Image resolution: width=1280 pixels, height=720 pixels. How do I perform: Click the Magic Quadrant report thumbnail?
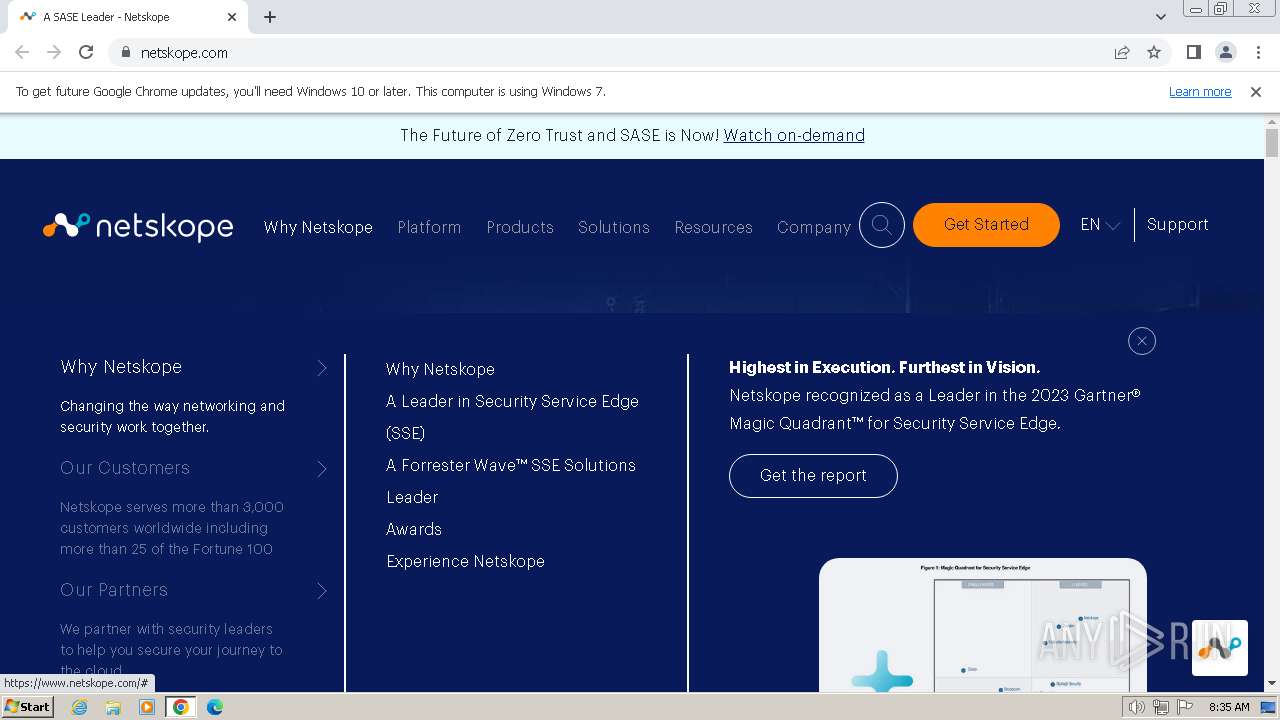pos(983,625)
